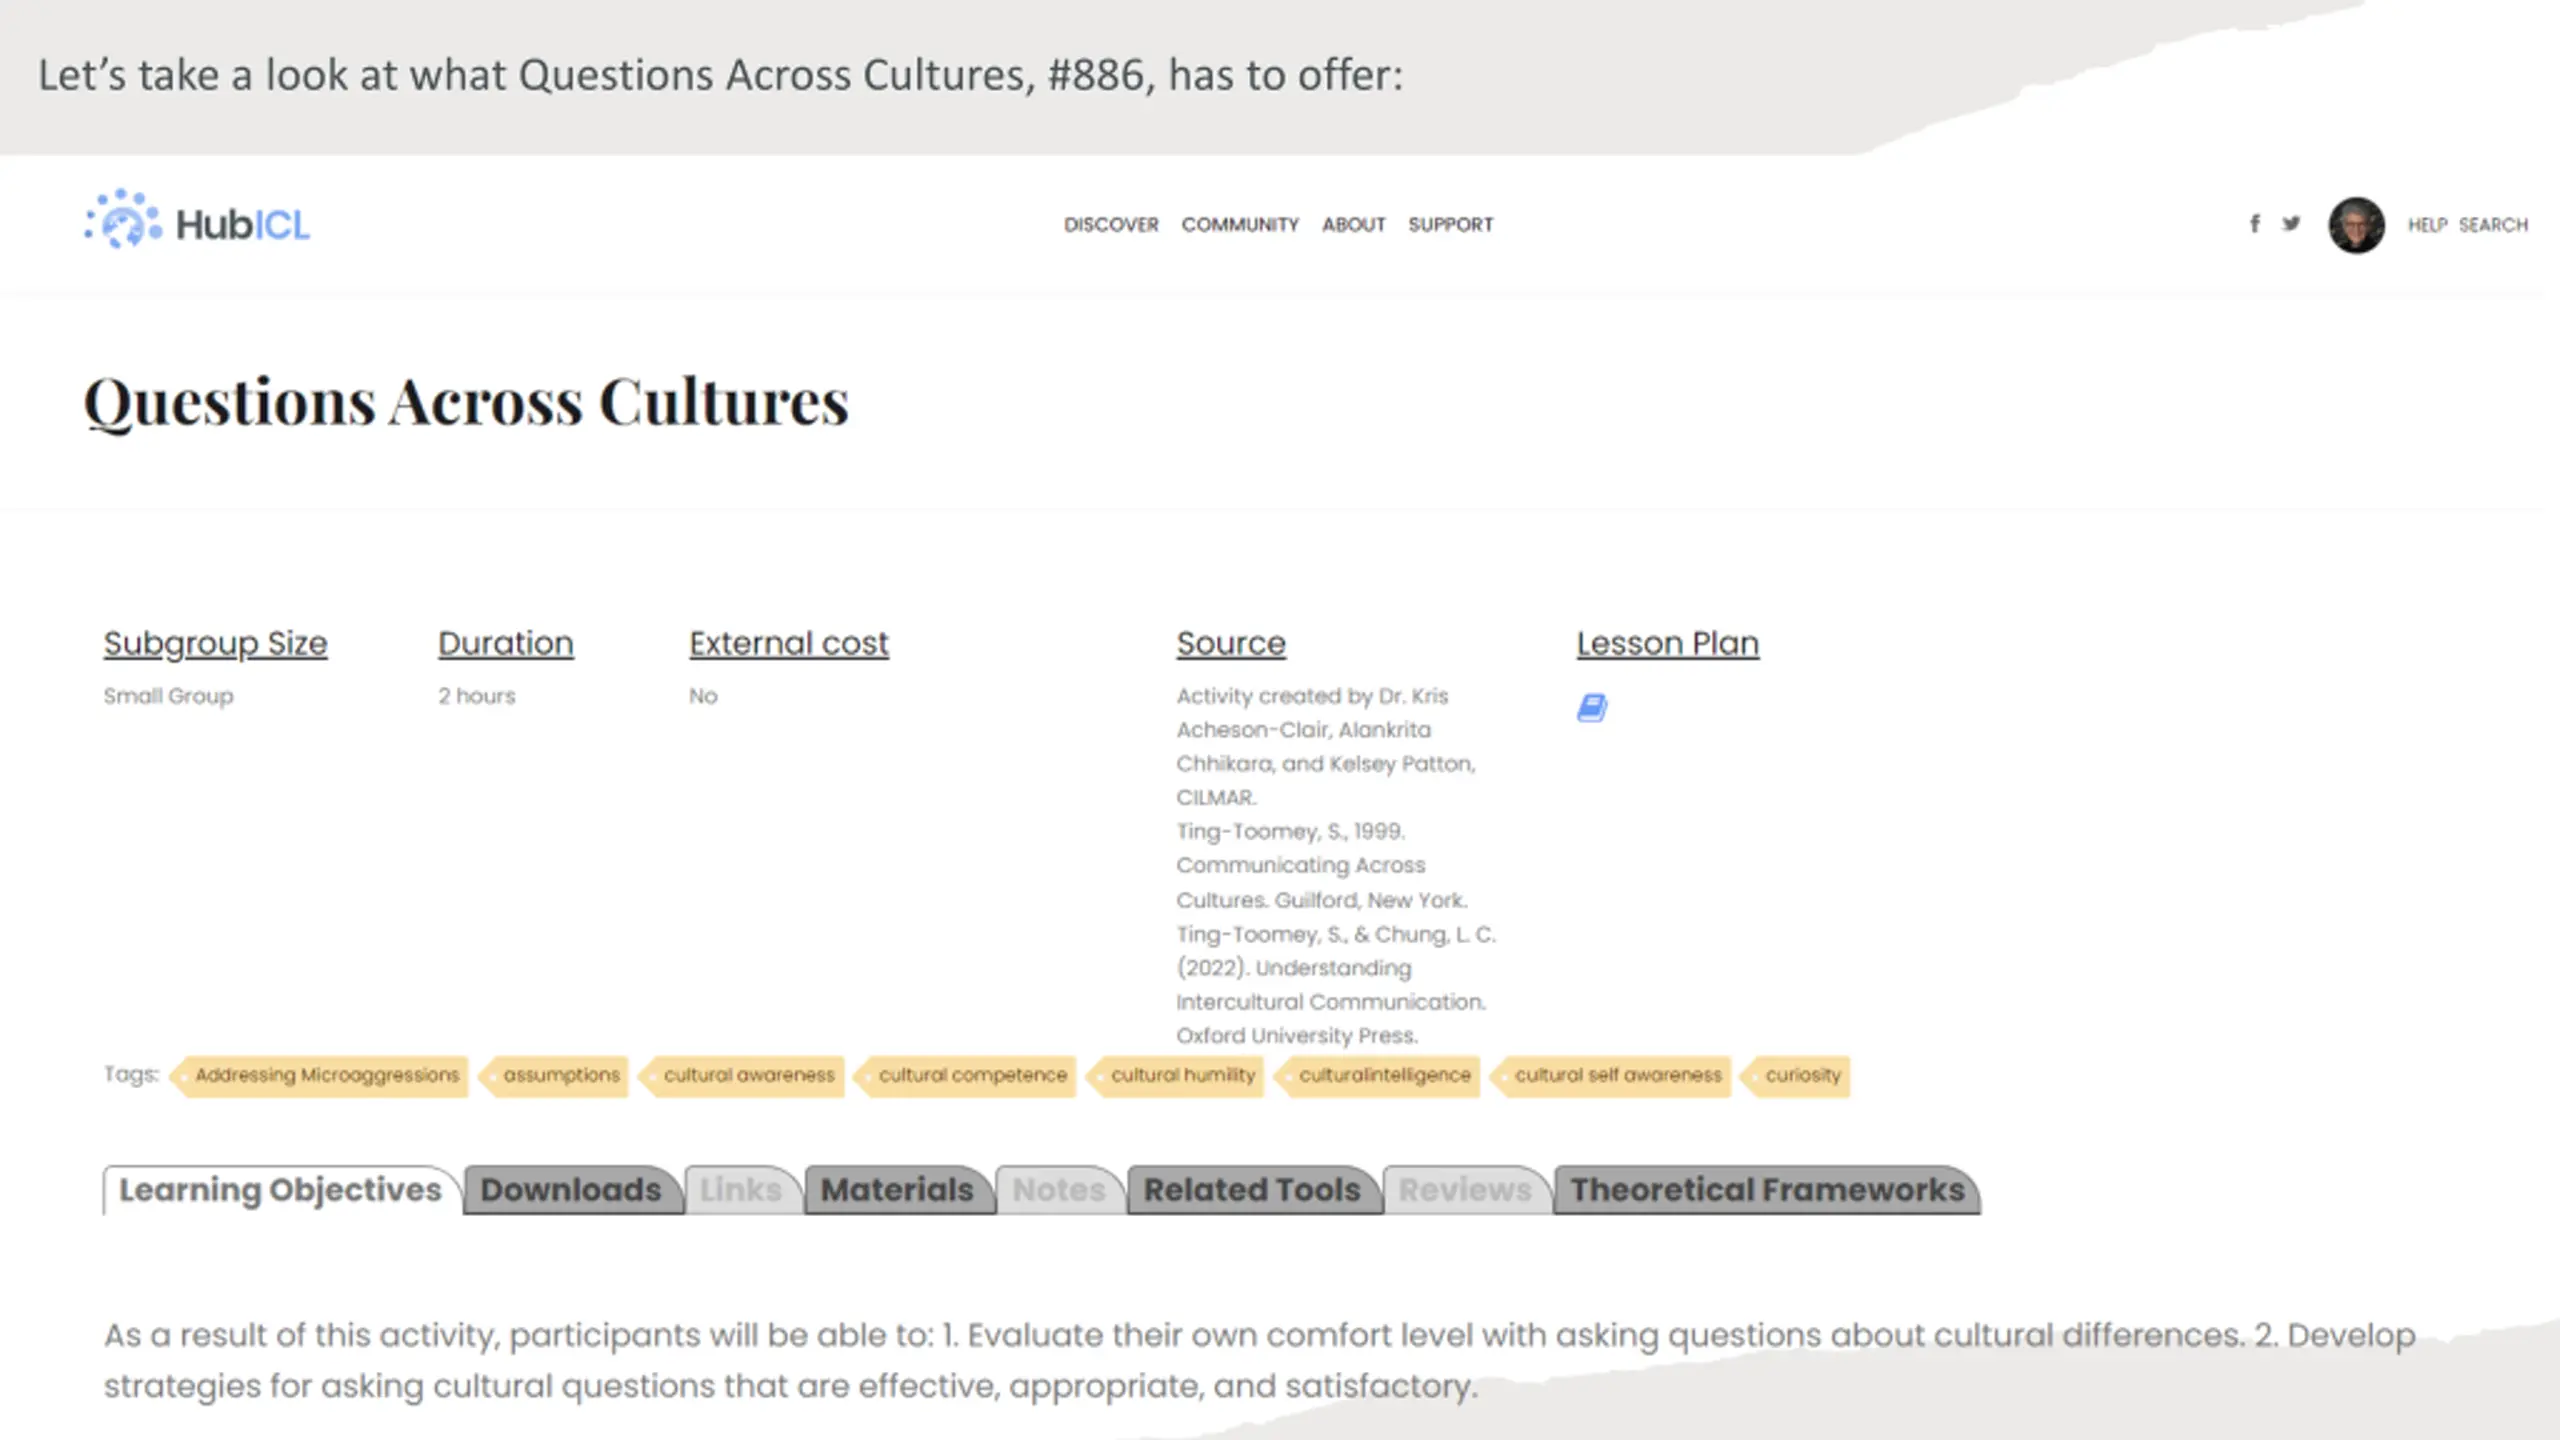2560x1440 pixels.
Task: Click the Duration heading
Action: [506, 644]
